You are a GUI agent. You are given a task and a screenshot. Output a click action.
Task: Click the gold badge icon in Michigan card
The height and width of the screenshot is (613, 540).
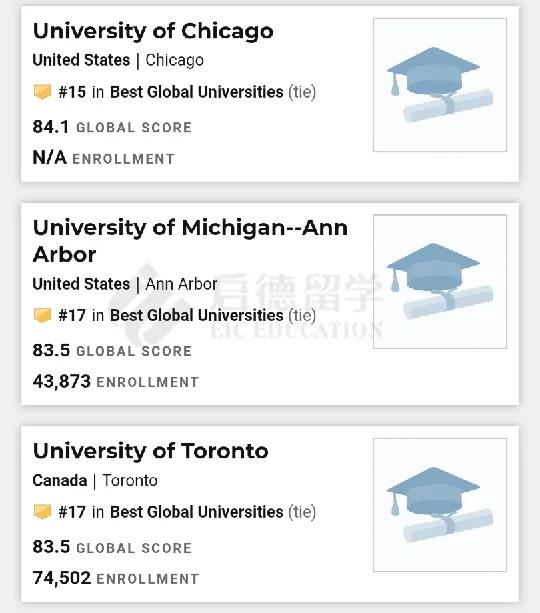[x=42, y=315]
